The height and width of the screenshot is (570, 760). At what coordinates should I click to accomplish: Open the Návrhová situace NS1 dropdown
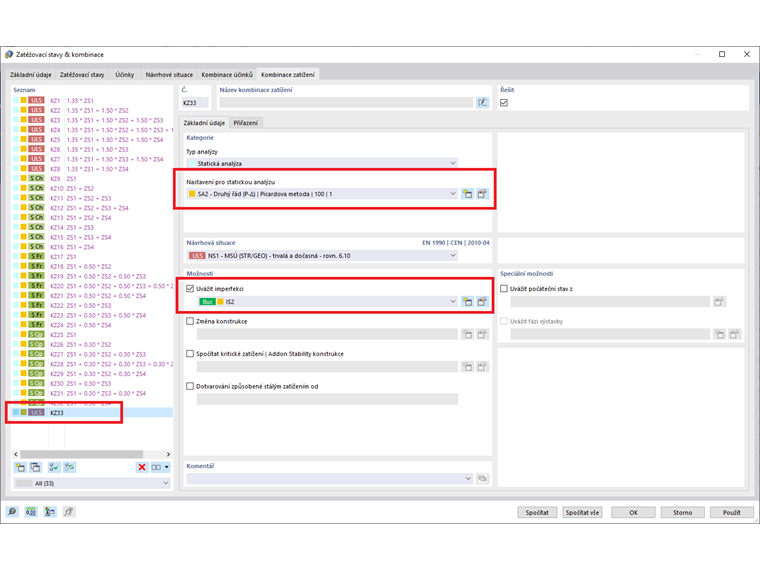pos(322,255)
